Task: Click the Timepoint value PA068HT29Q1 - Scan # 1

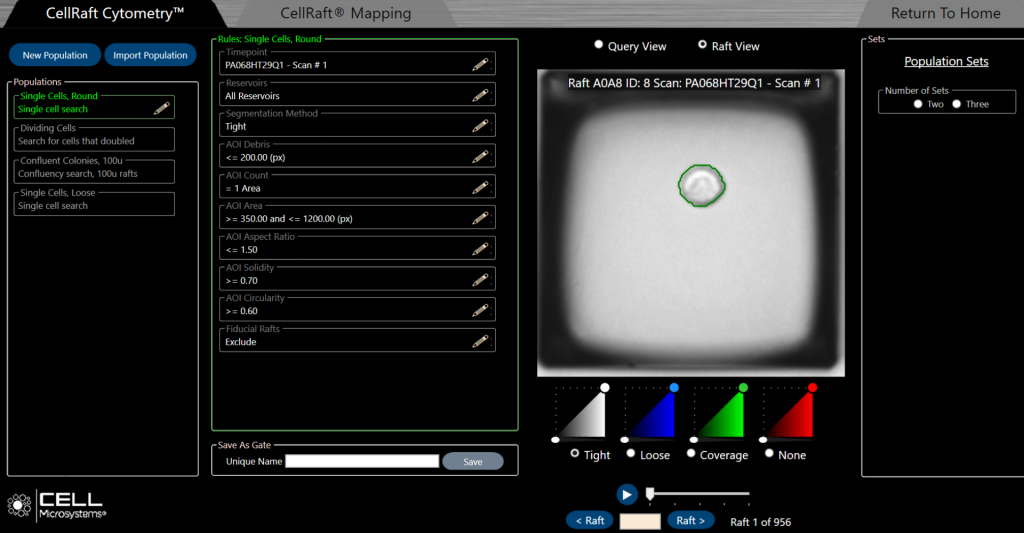Action: point(276,65)
